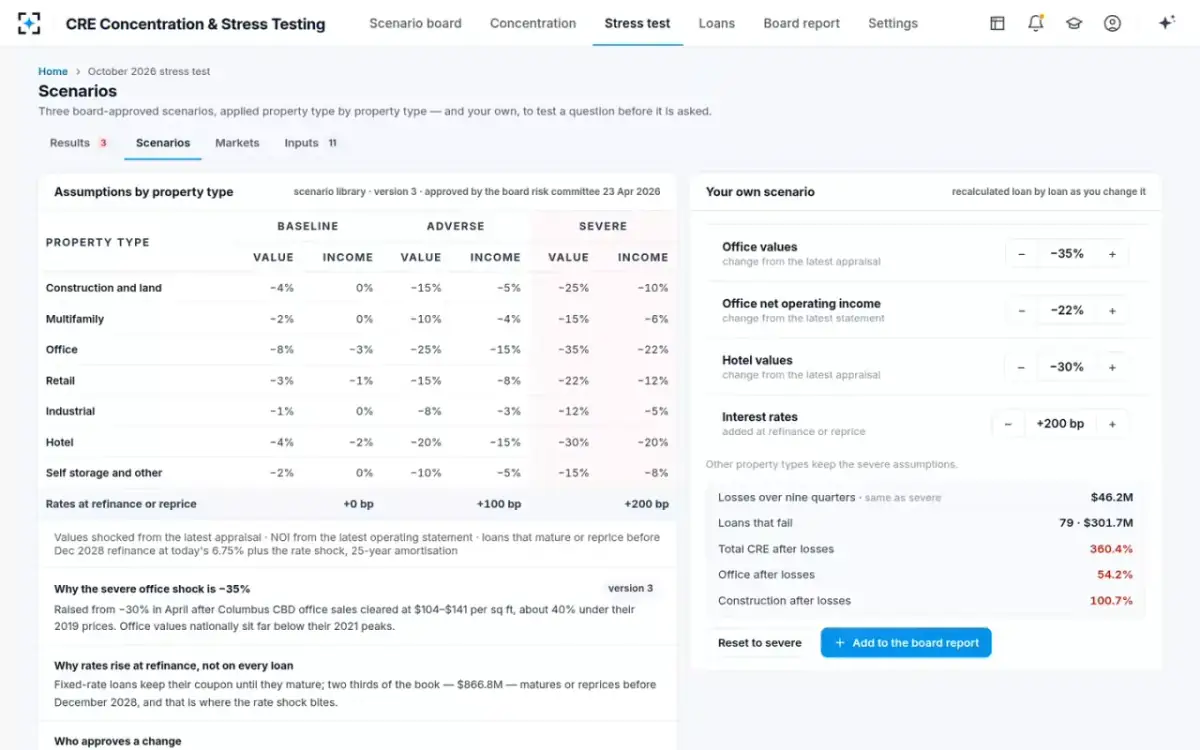Open the Loans tab
The height and width of the screenshot is (750, 1200).
717,23
